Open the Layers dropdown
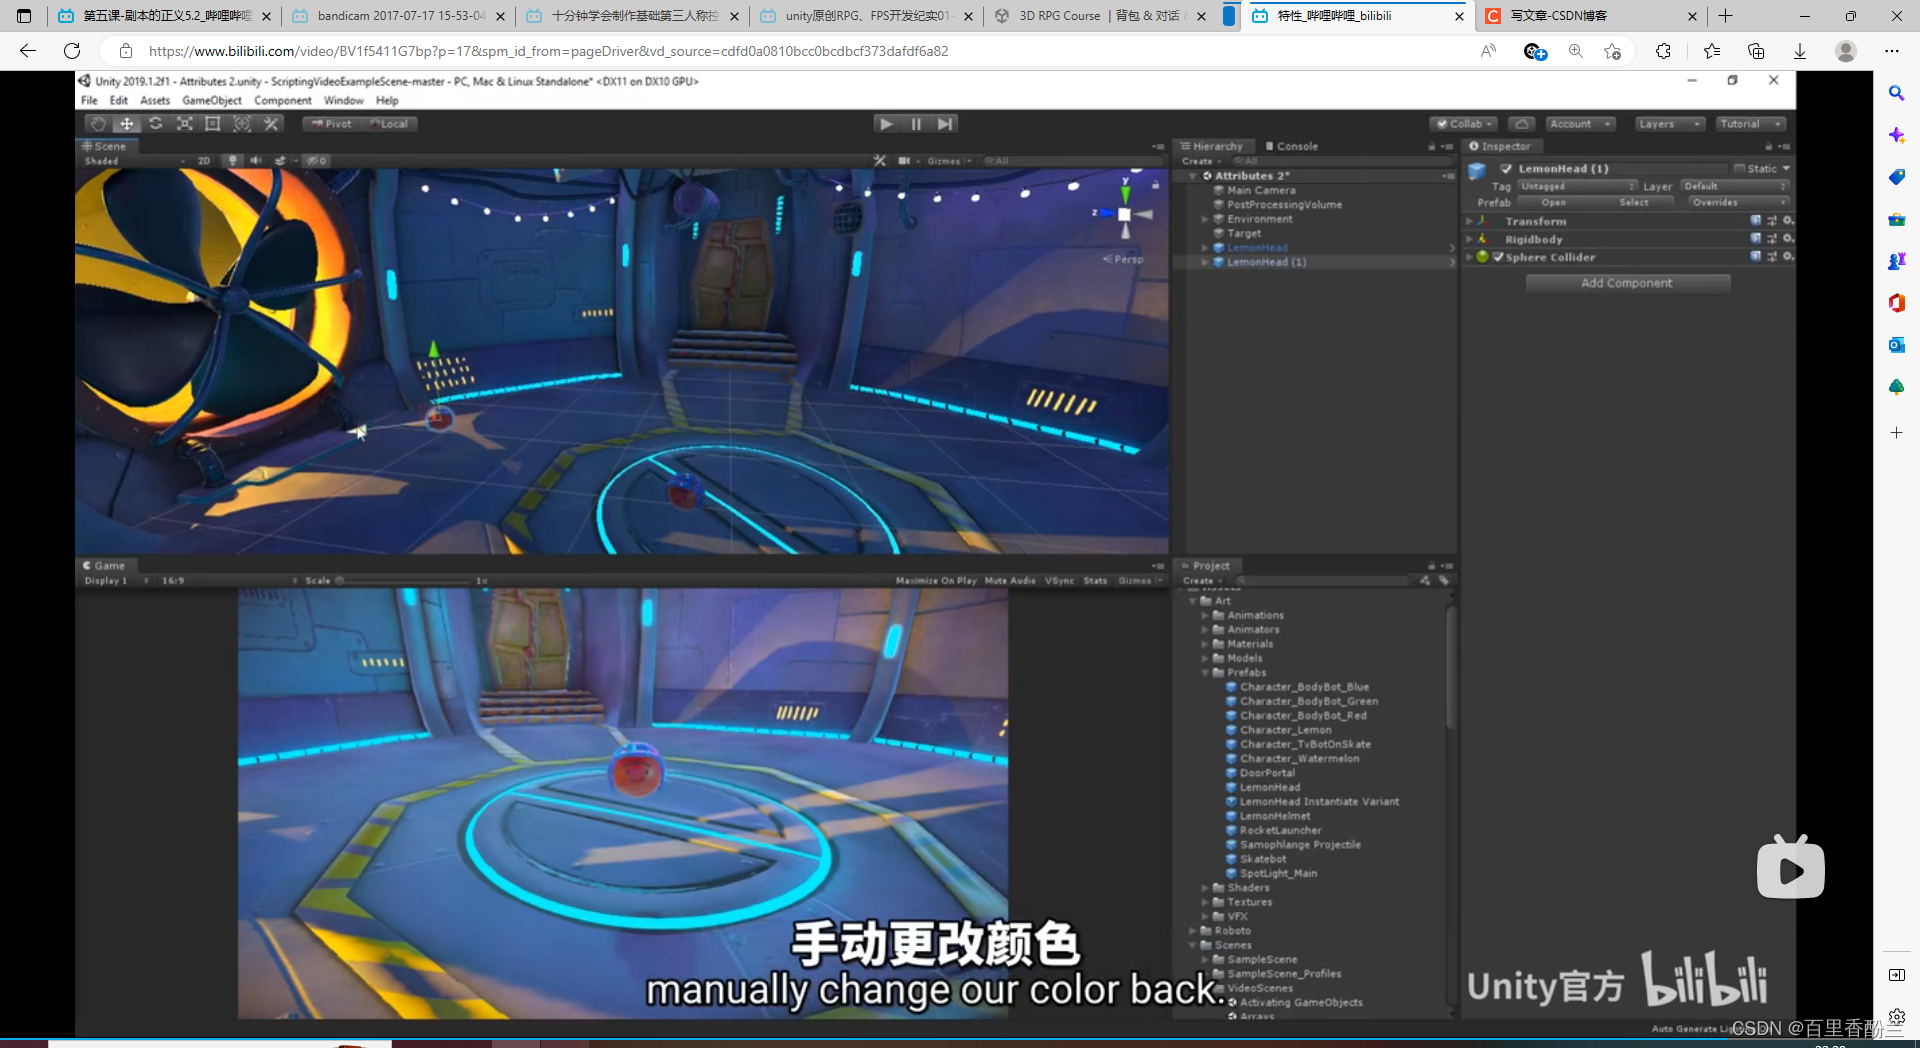This screenshot has width=1920, height=1048. [x=1670, y=124]
